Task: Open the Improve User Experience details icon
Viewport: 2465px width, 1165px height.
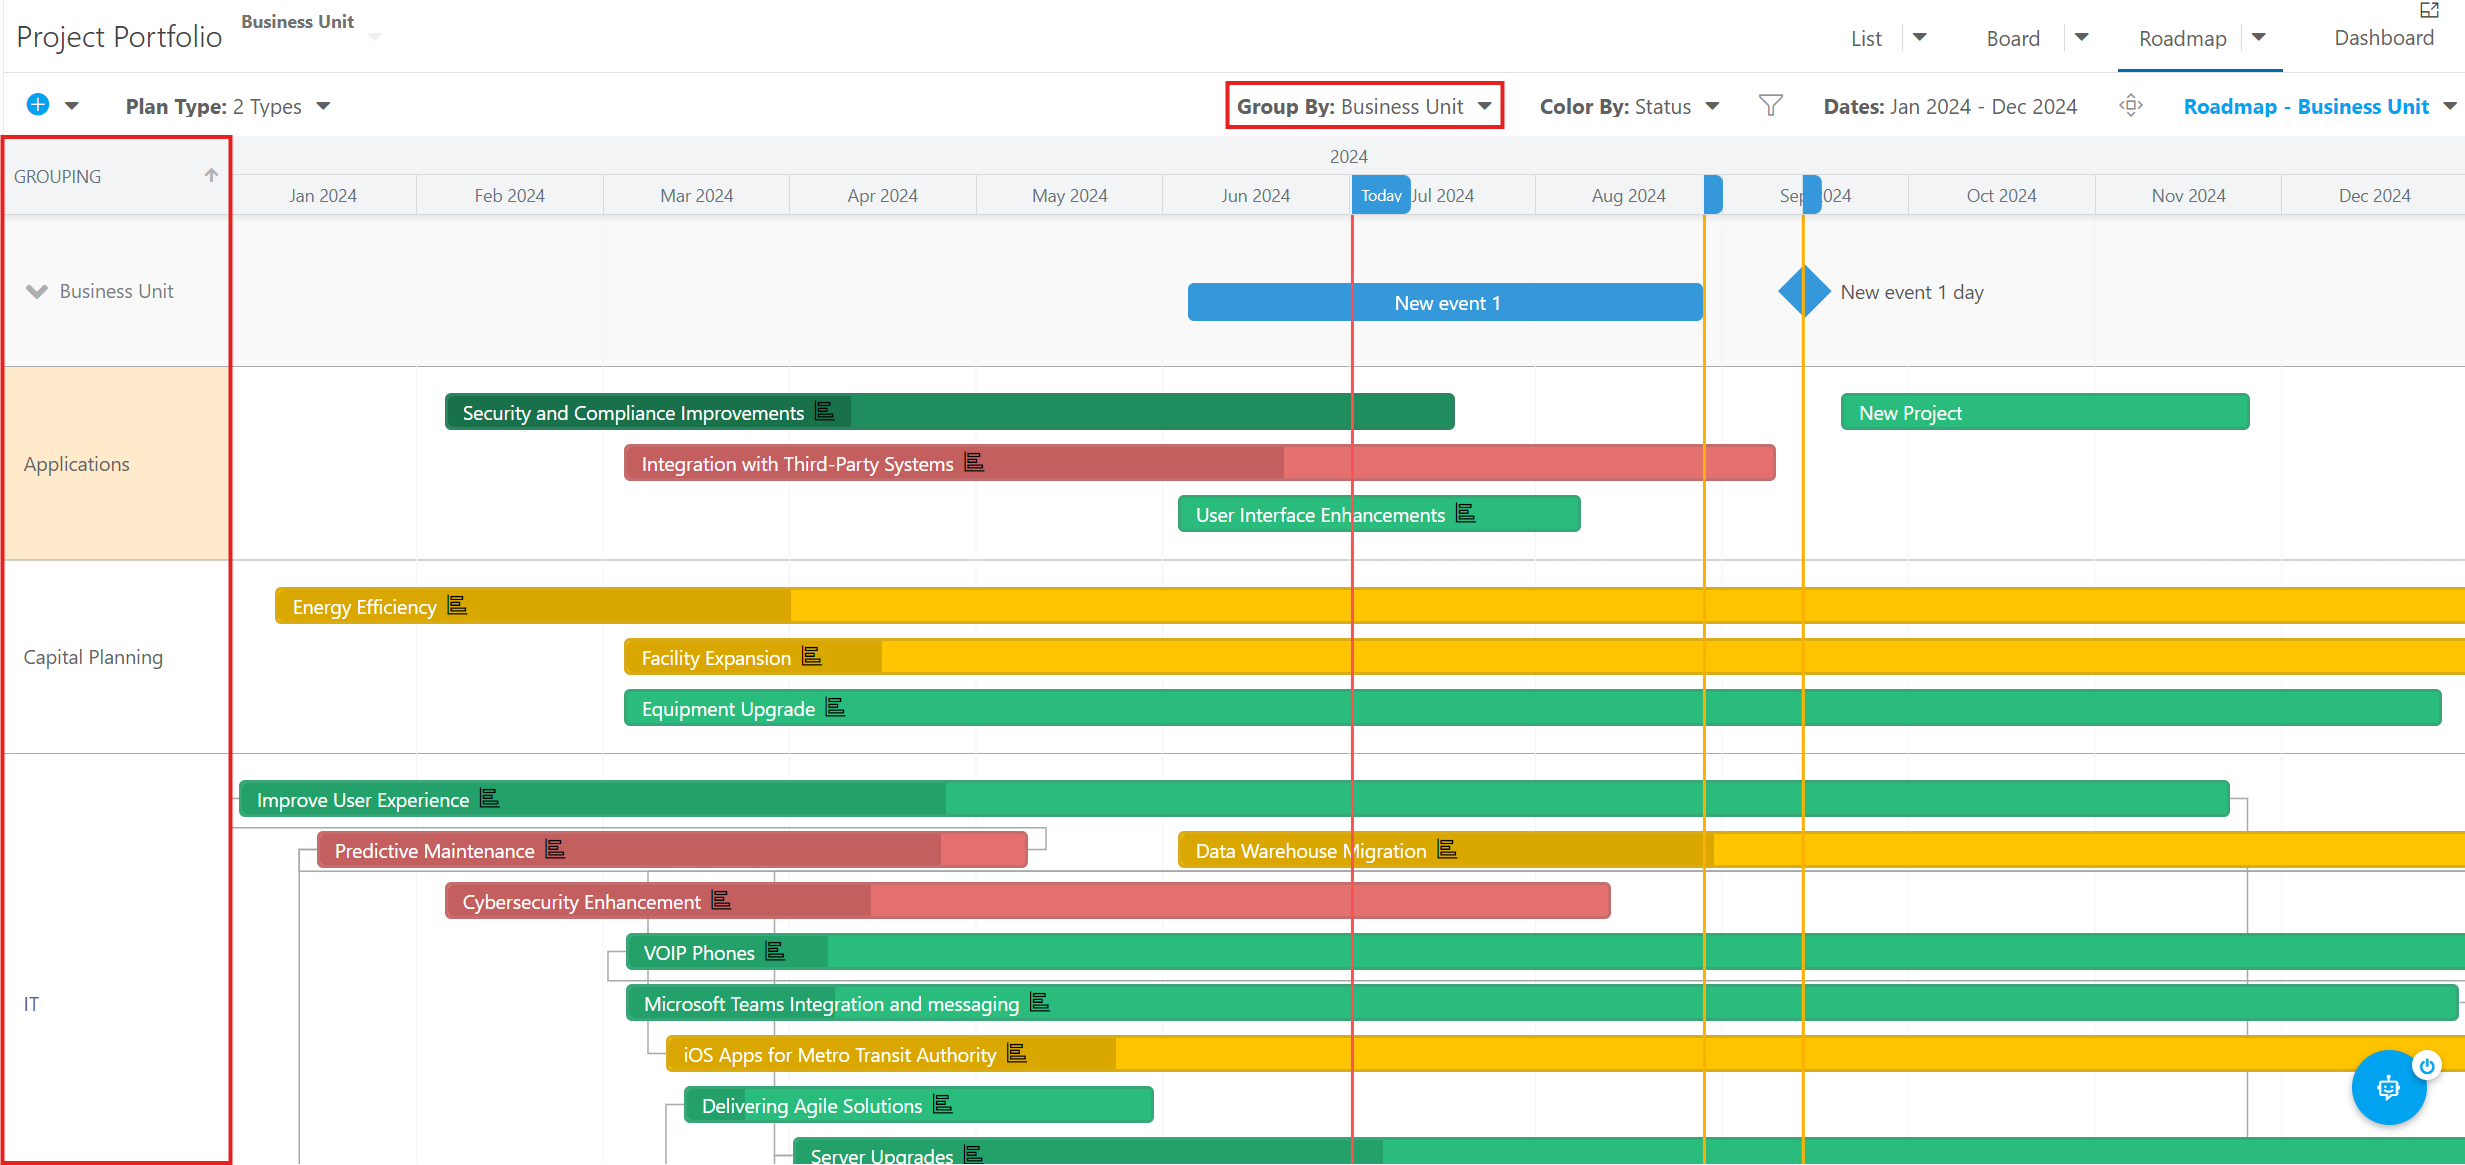Action: 489,798
